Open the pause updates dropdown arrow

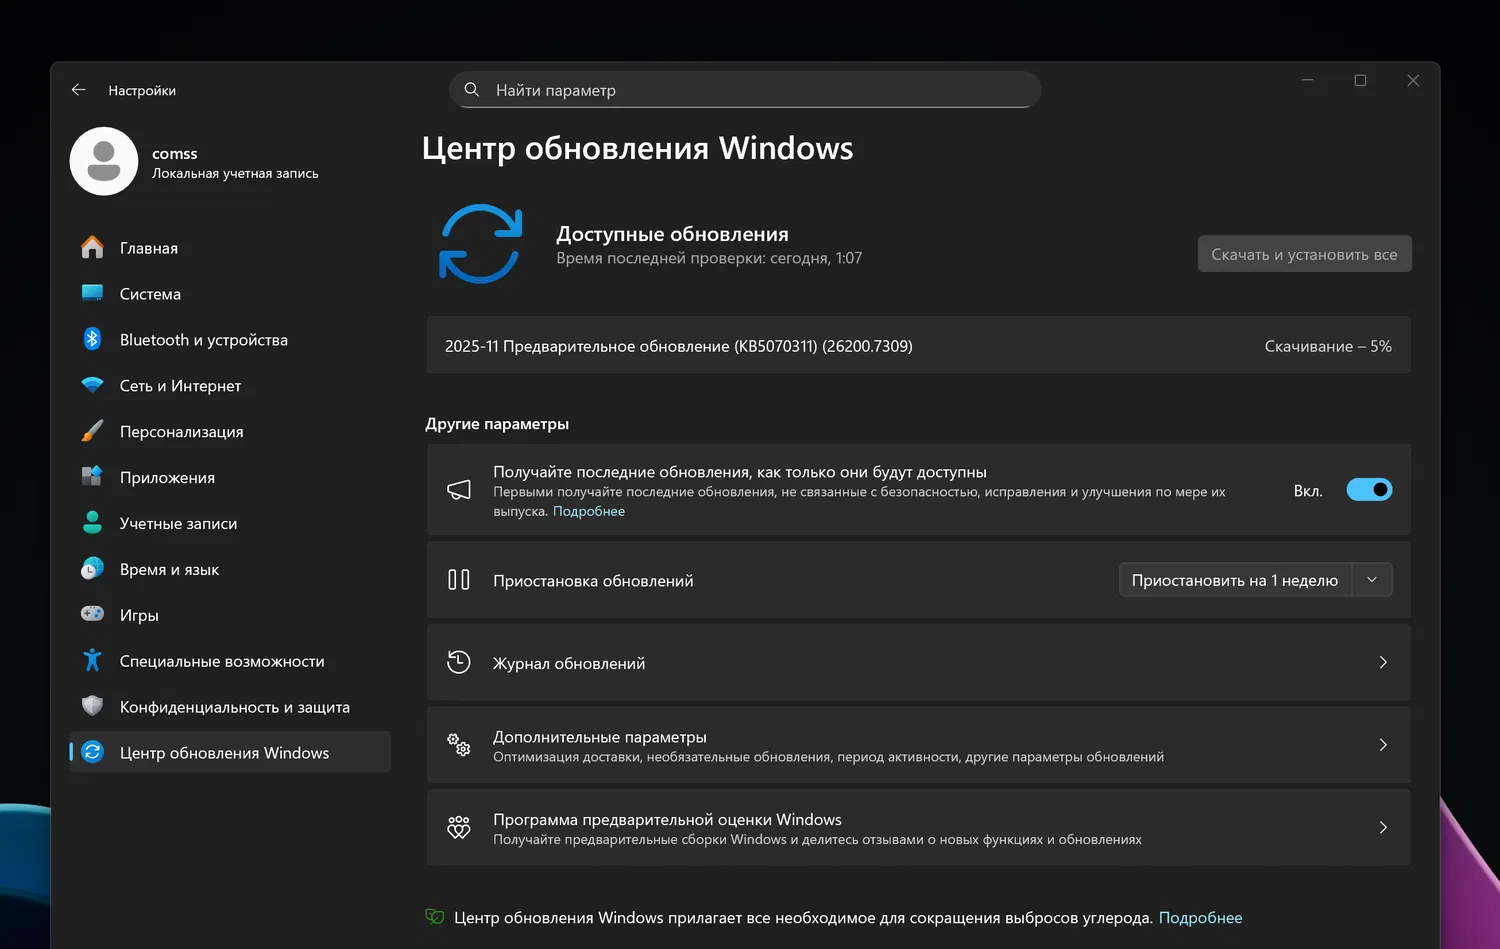tap(1372, 580)
